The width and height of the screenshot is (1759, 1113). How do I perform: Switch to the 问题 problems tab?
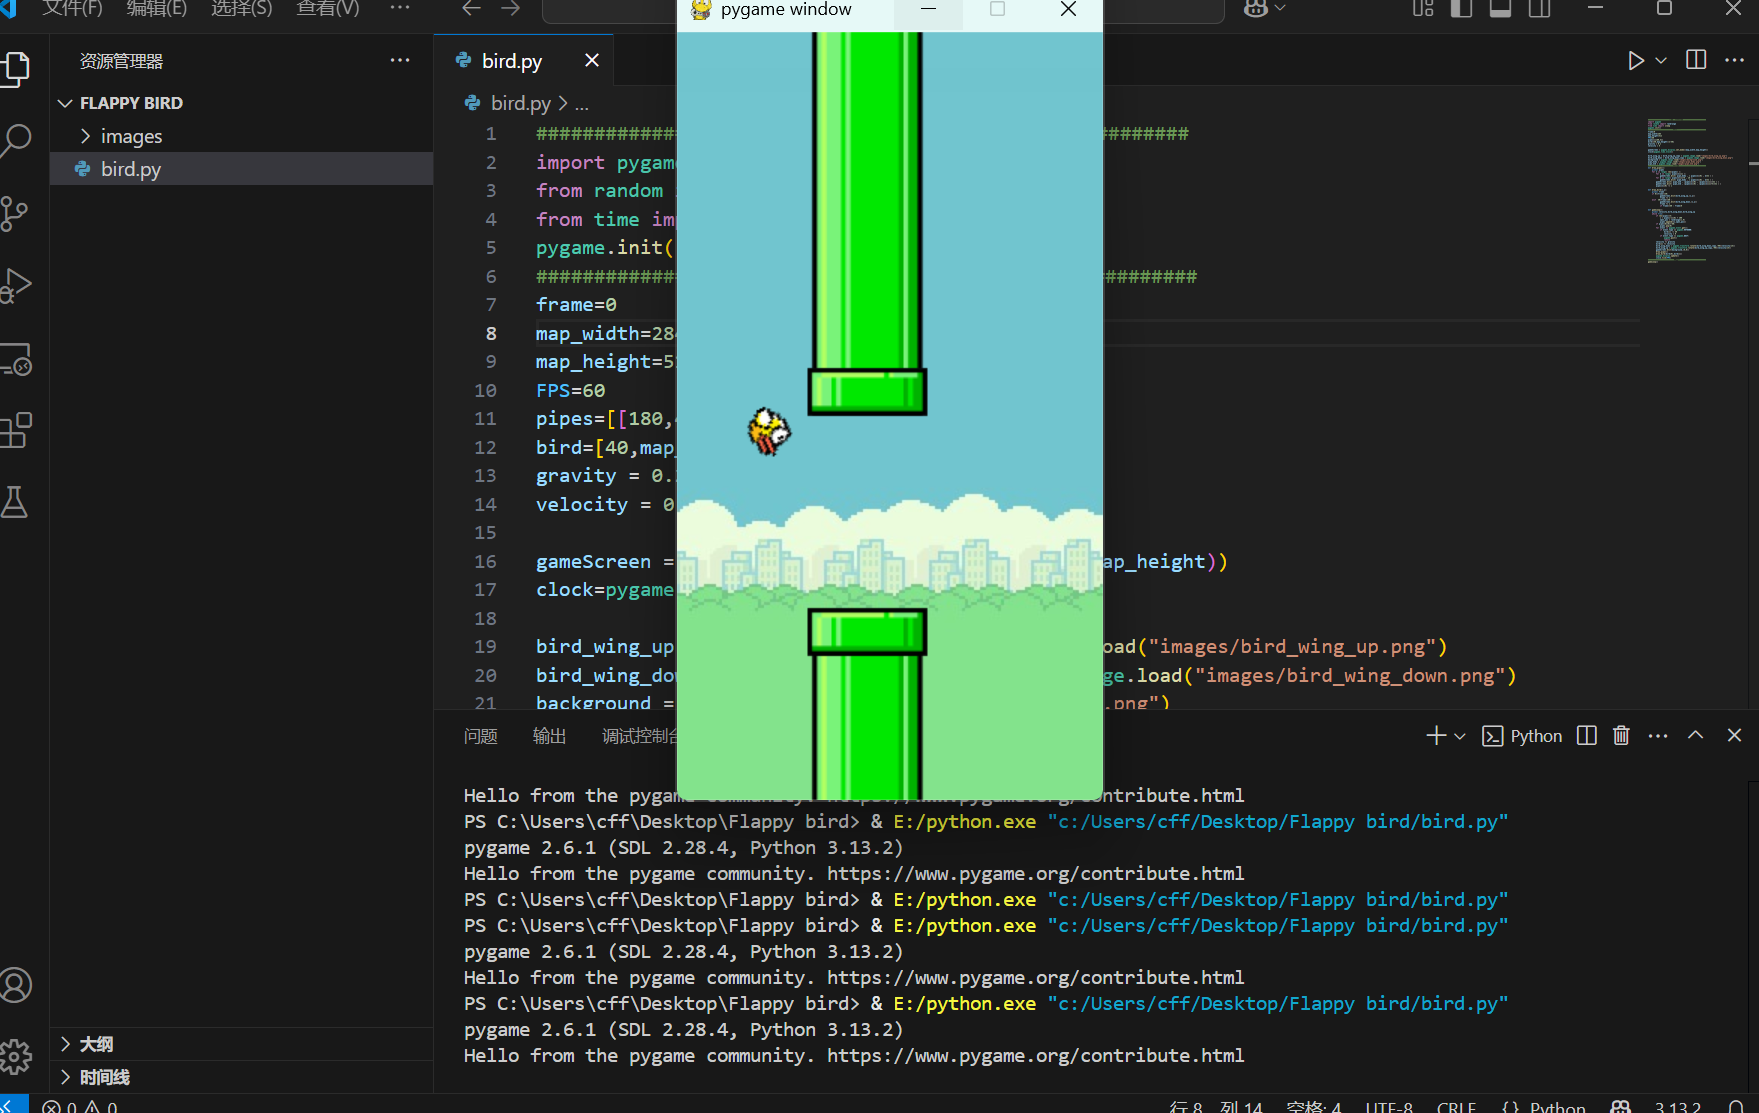[x=481, y=736]
